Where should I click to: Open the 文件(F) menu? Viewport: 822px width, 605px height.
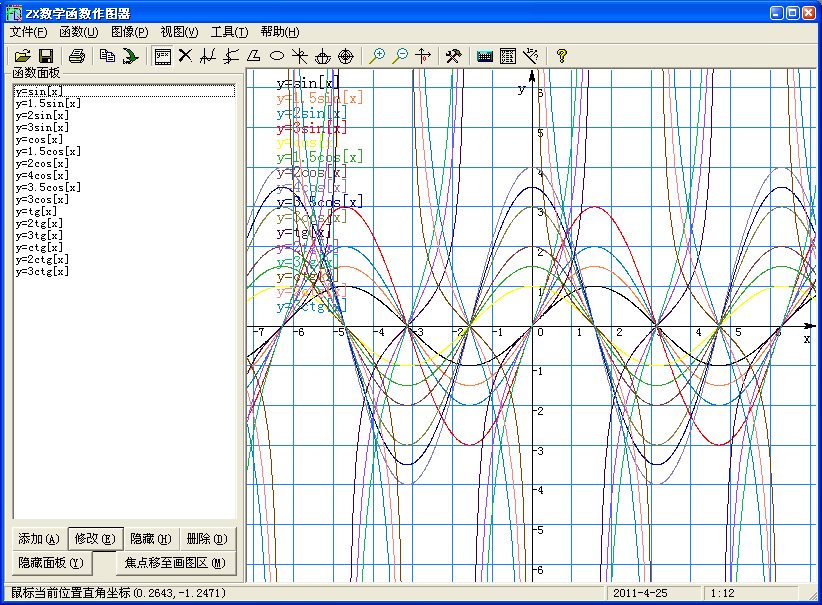coord(28,32)
